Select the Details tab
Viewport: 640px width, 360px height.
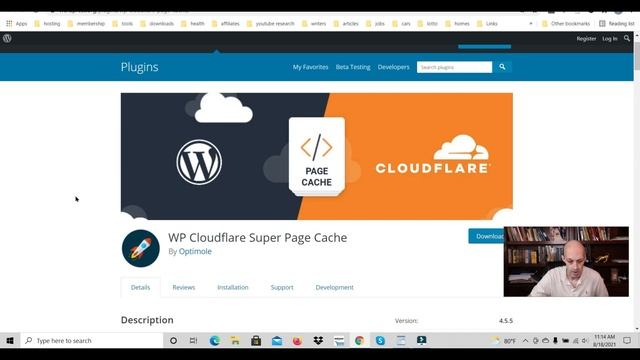coord(140,287)
